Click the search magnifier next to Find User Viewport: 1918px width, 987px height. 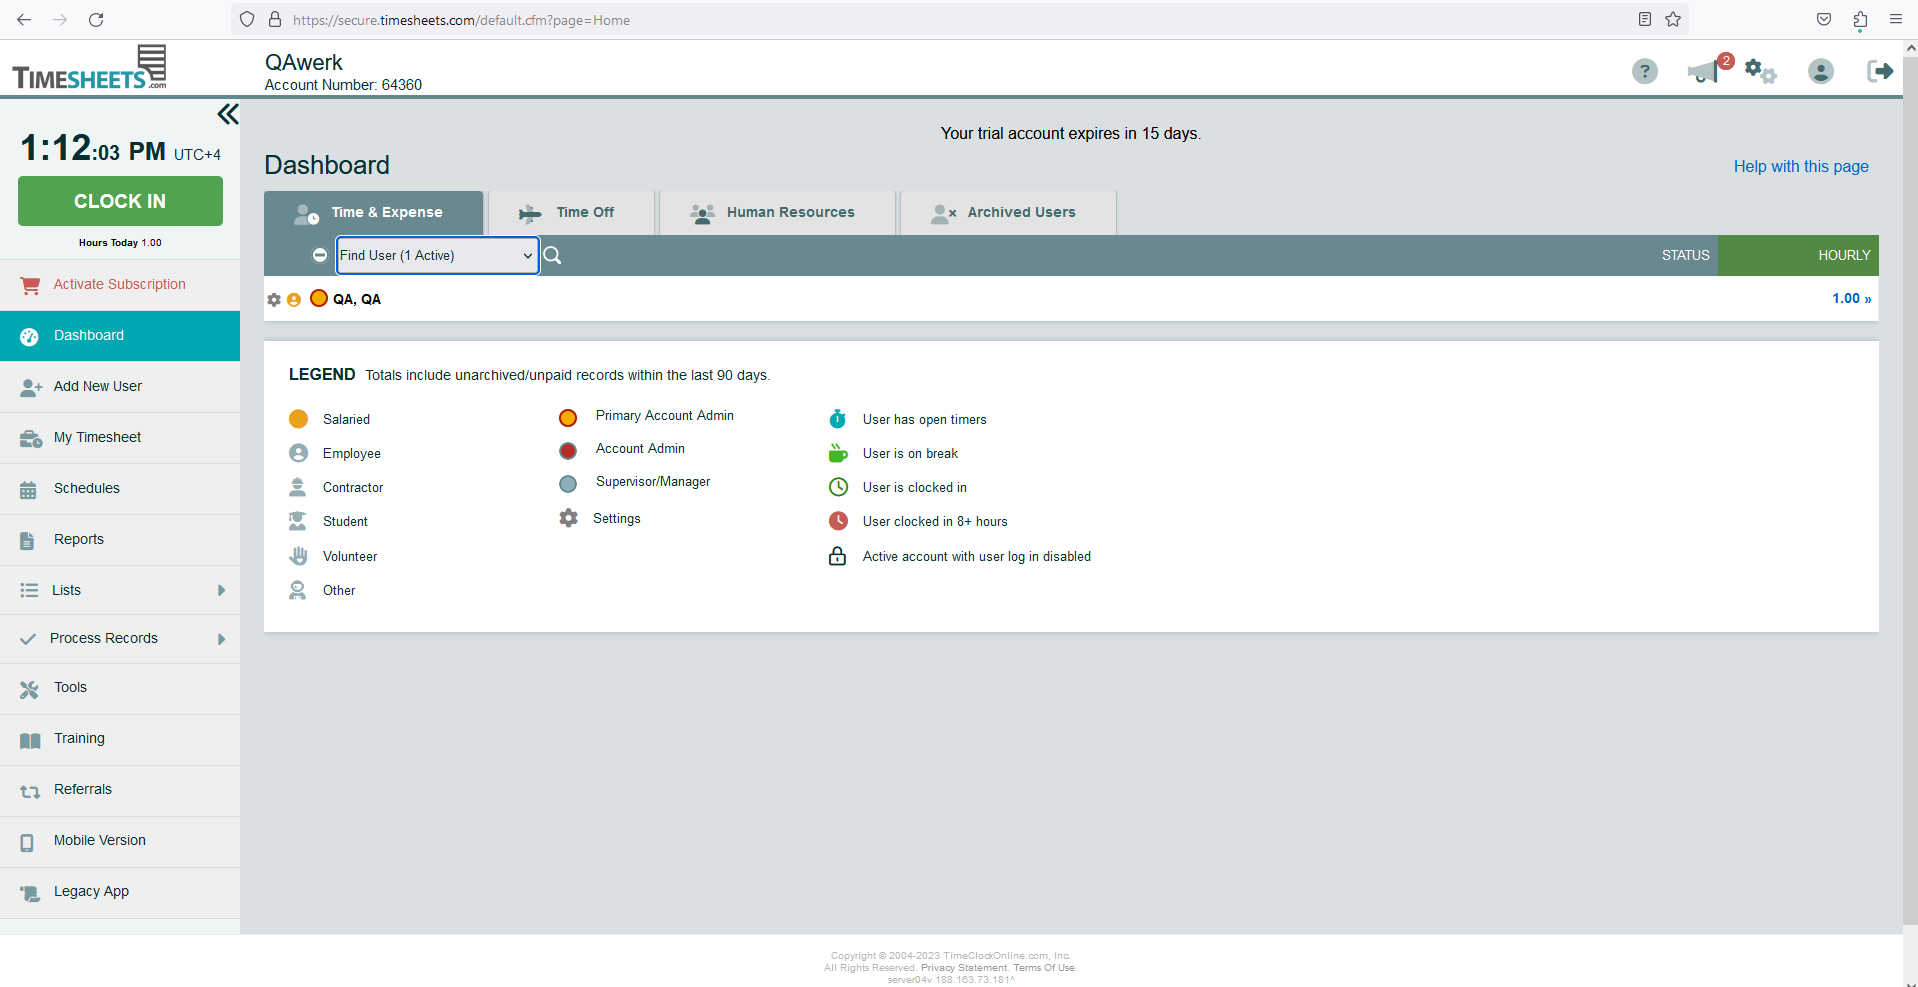[552, 255]
